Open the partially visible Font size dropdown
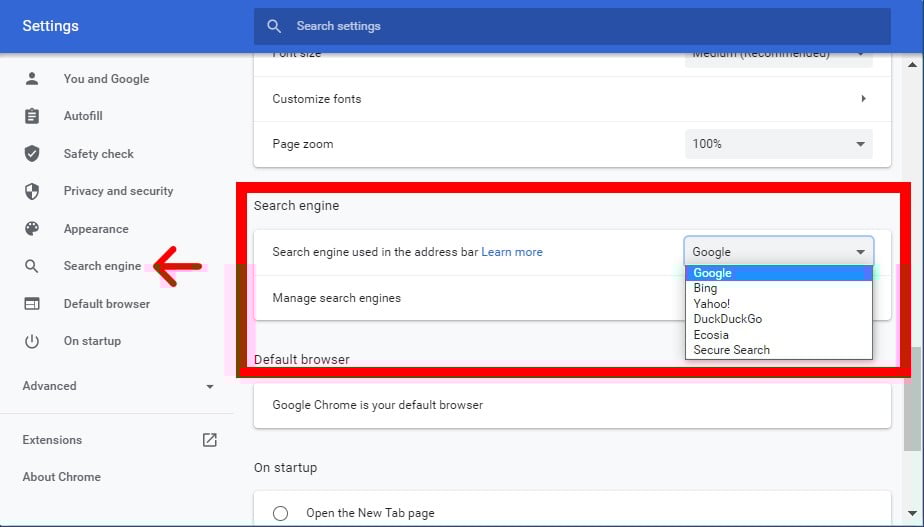The width and height of the screenshot is (924, 527). 778,60
